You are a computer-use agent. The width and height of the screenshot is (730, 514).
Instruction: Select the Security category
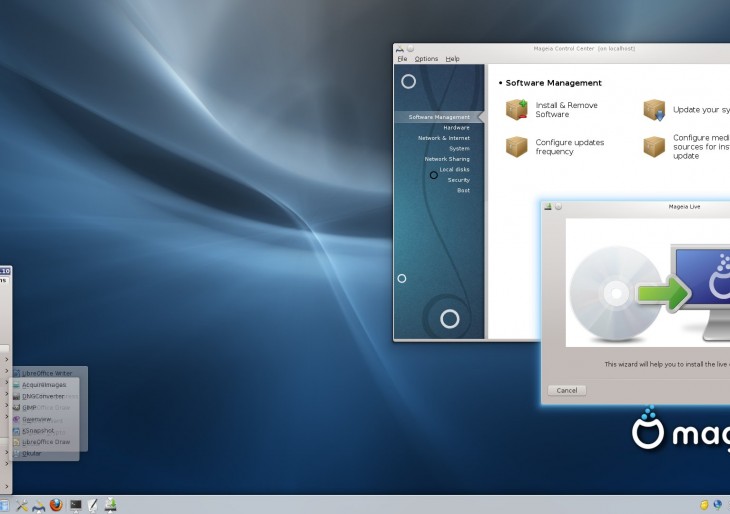pos(458,180)
